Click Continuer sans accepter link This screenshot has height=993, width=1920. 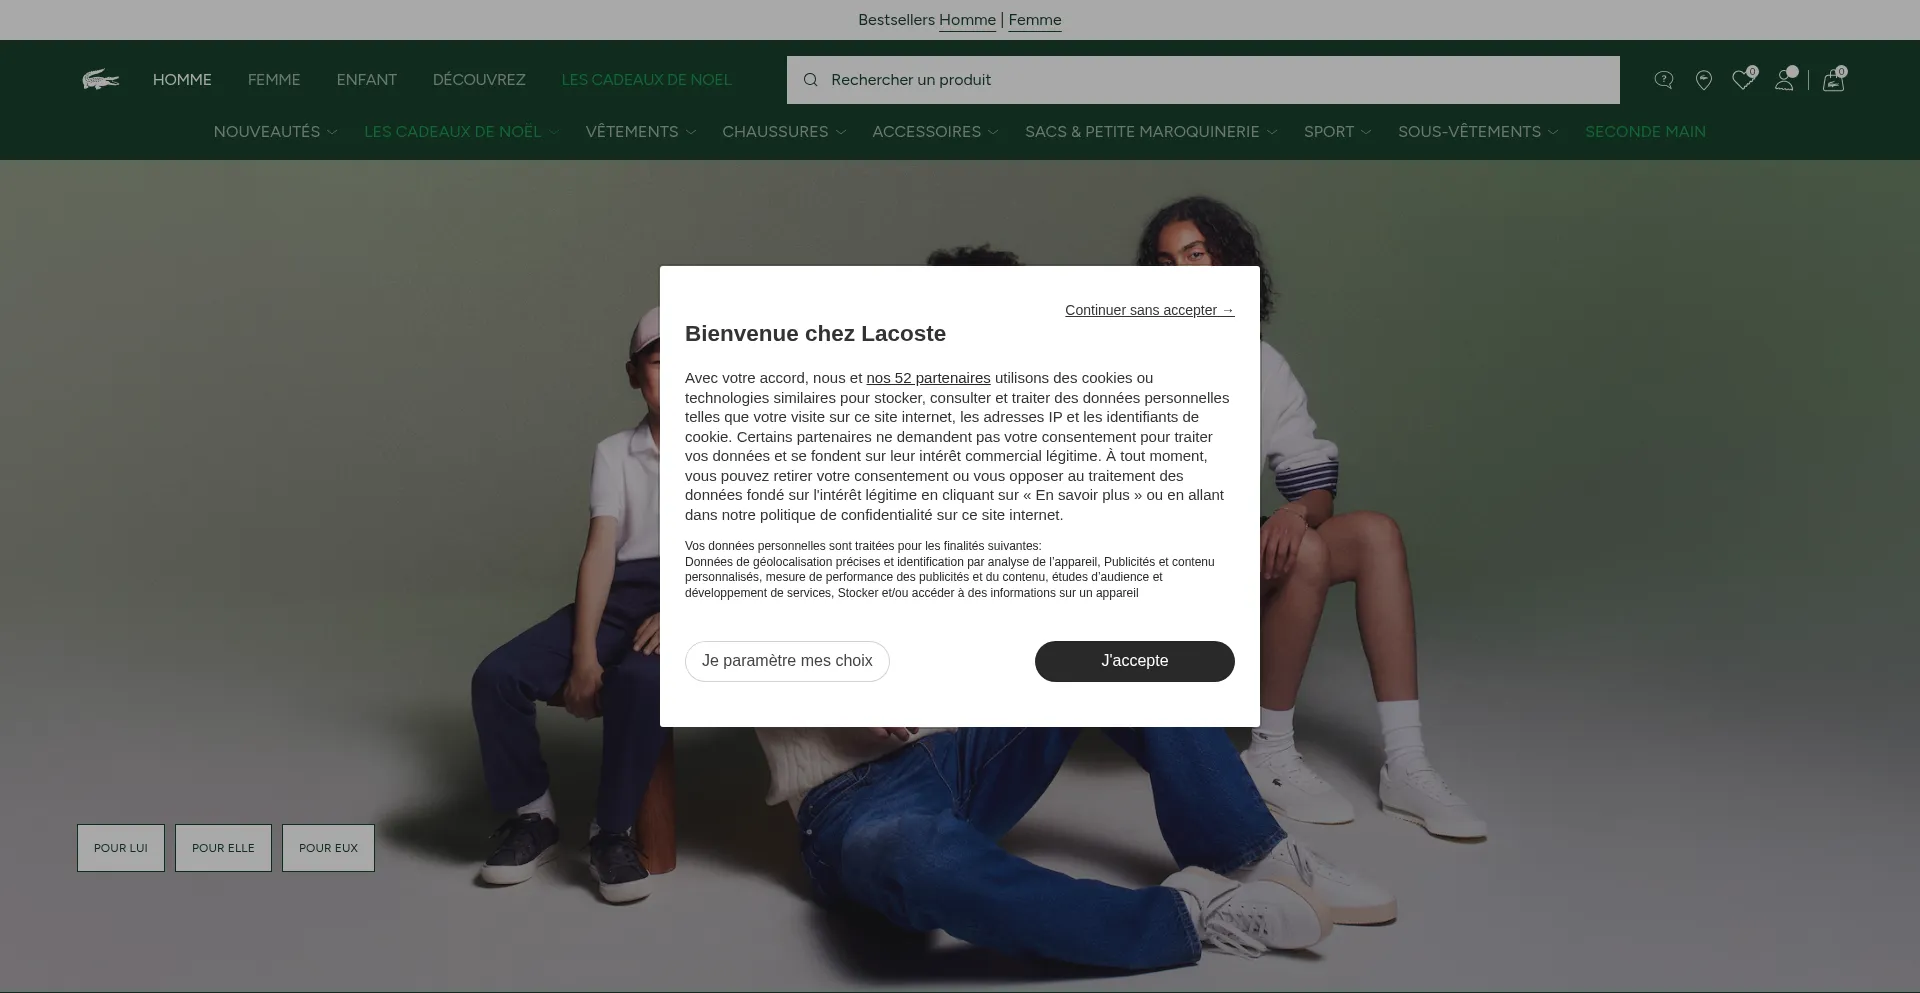pyautogui.click(x=1149, y=310)
